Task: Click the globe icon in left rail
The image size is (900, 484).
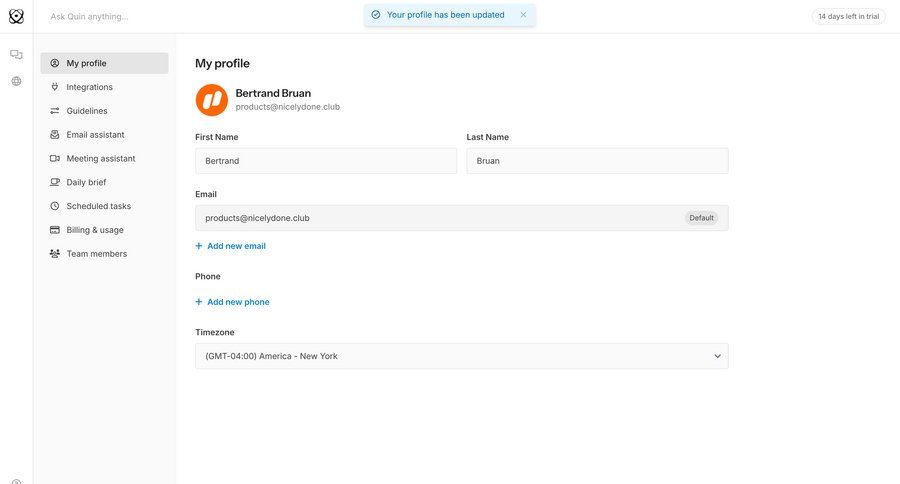Action: tap(16, 81)
